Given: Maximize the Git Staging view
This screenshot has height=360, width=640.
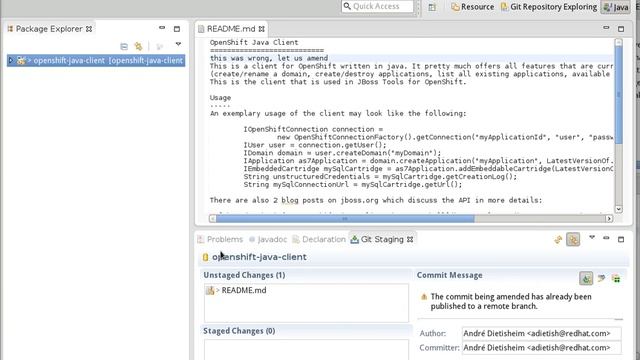Looking at the screenshot, I should pos(621,240).
